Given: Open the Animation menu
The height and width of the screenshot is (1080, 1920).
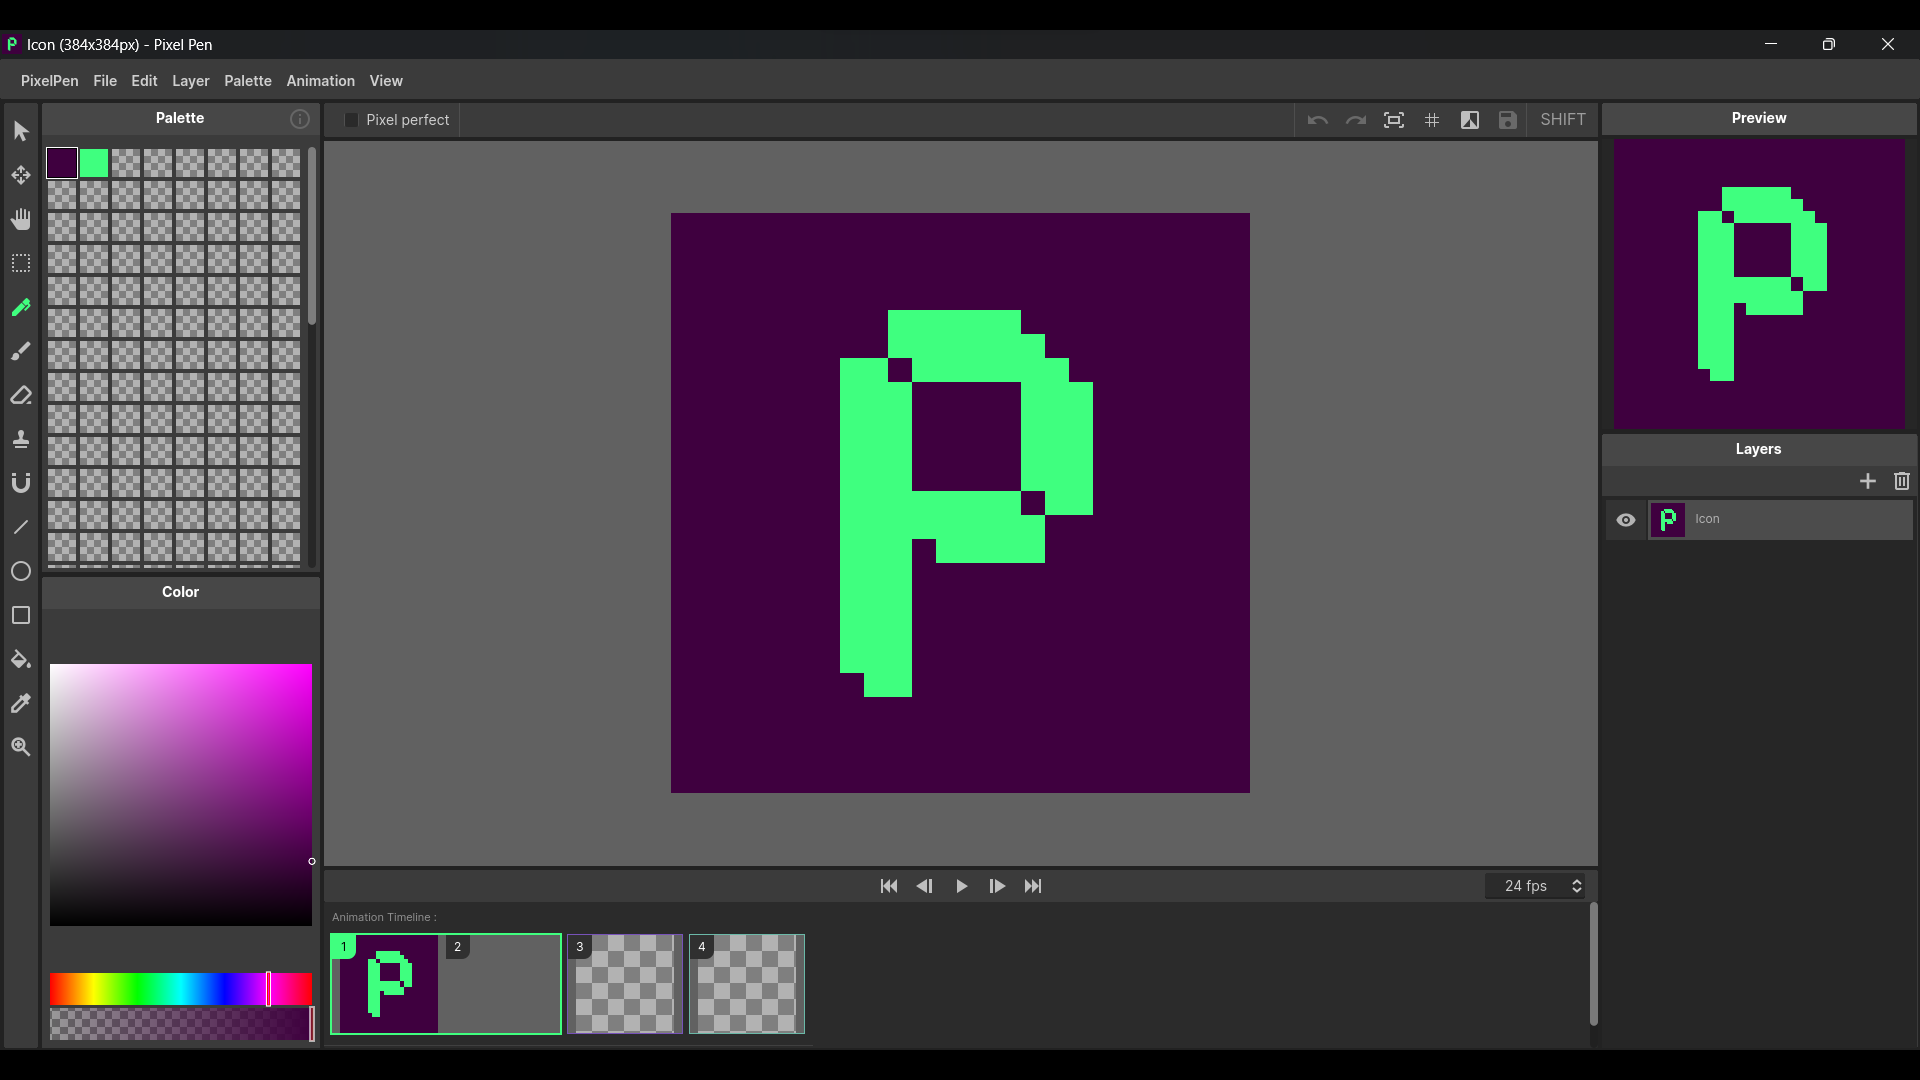Looking at the screenshot, I should pyautogui.click(x=321, y=81).
